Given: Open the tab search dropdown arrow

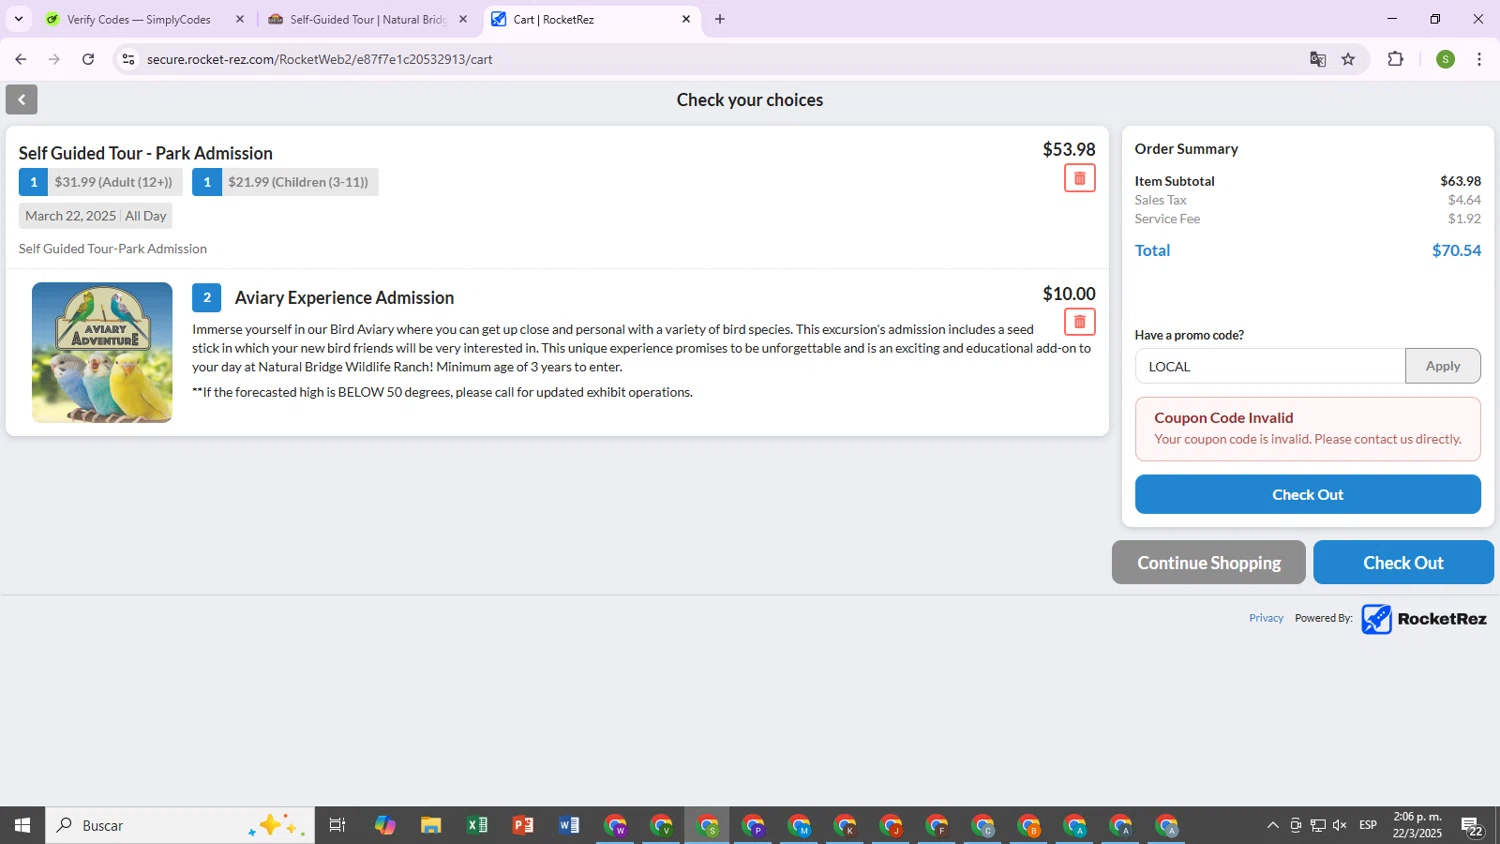Looking at the screenshot, I should [18, 19].
